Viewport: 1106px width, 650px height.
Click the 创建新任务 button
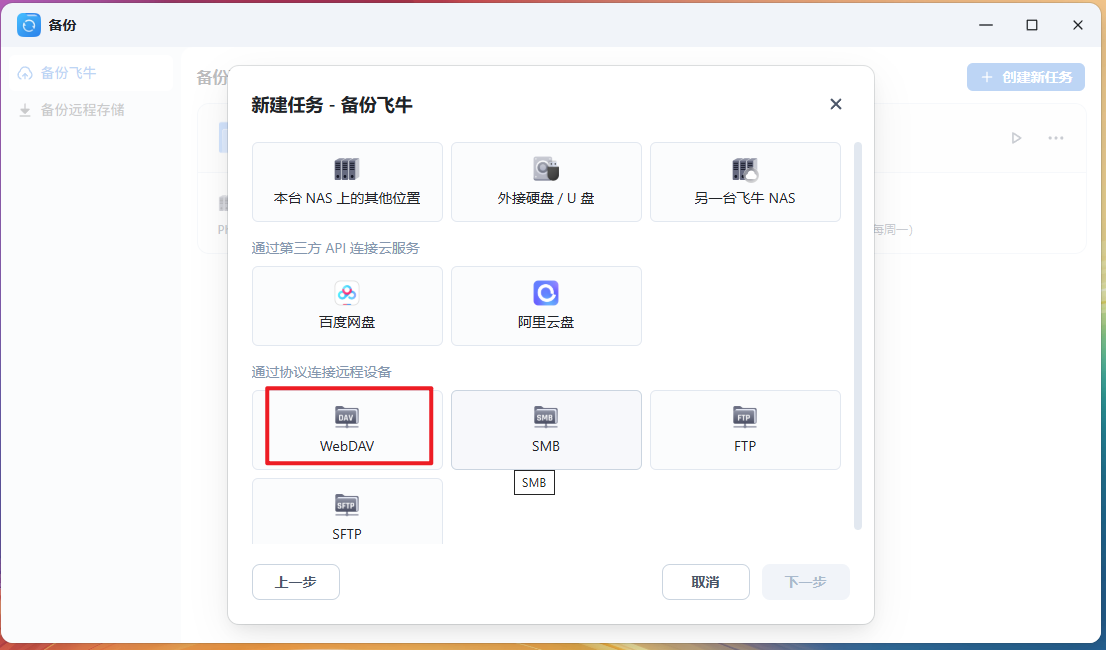tap(1025, 77)
